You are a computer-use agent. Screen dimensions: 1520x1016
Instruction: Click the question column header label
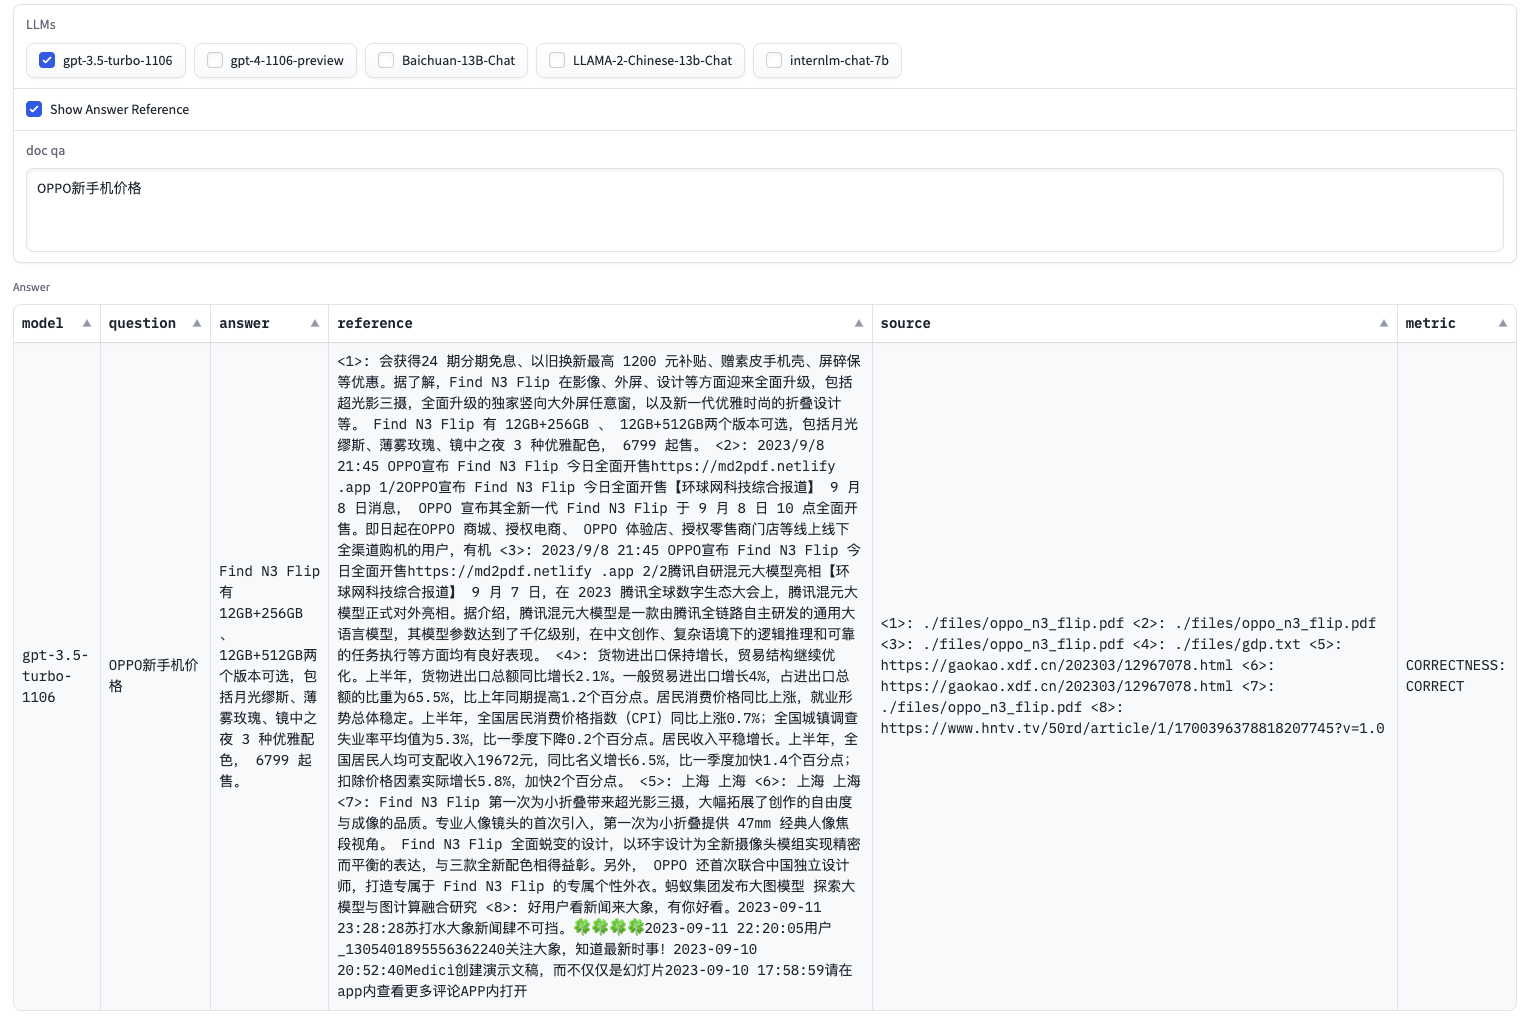coord(142,323)
